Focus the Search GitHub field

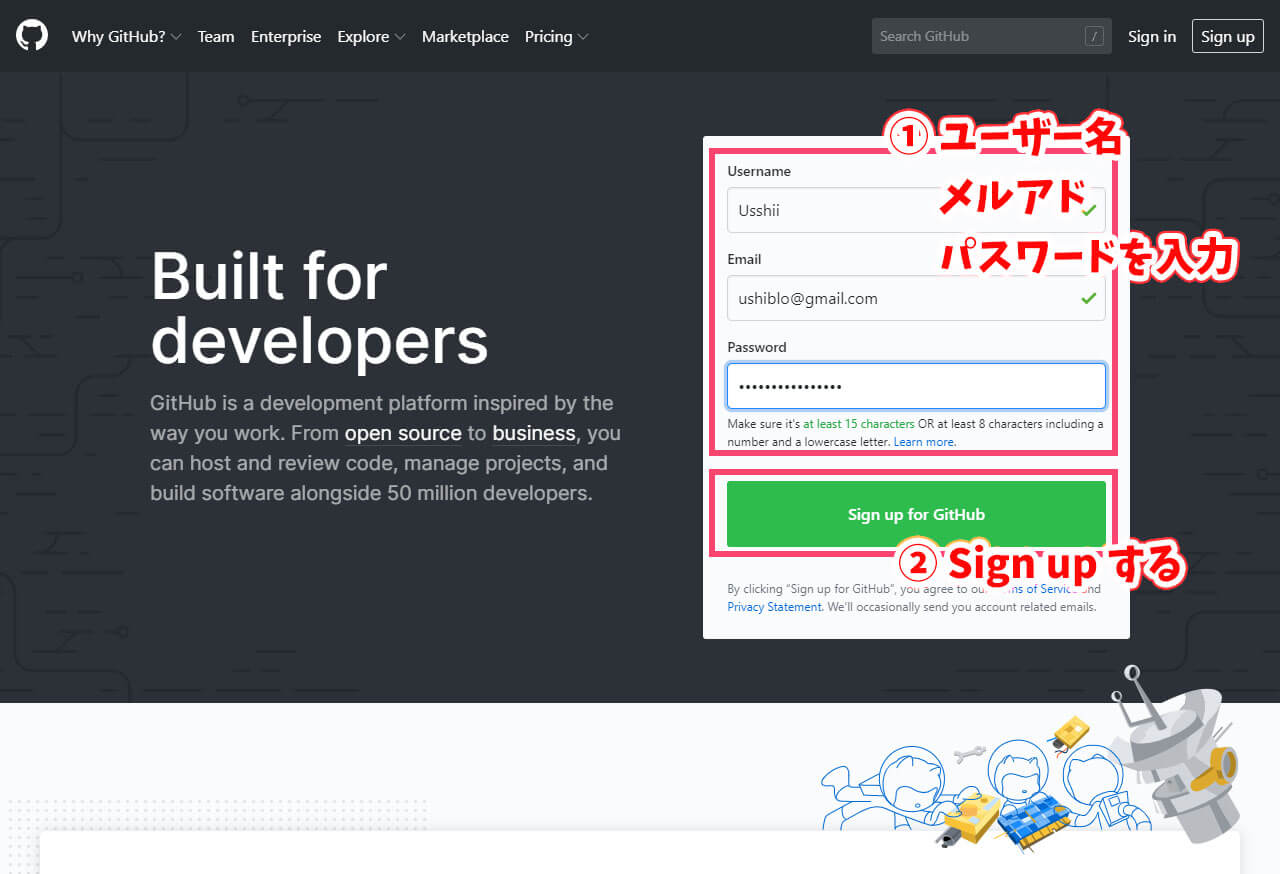tap(991, 36)
